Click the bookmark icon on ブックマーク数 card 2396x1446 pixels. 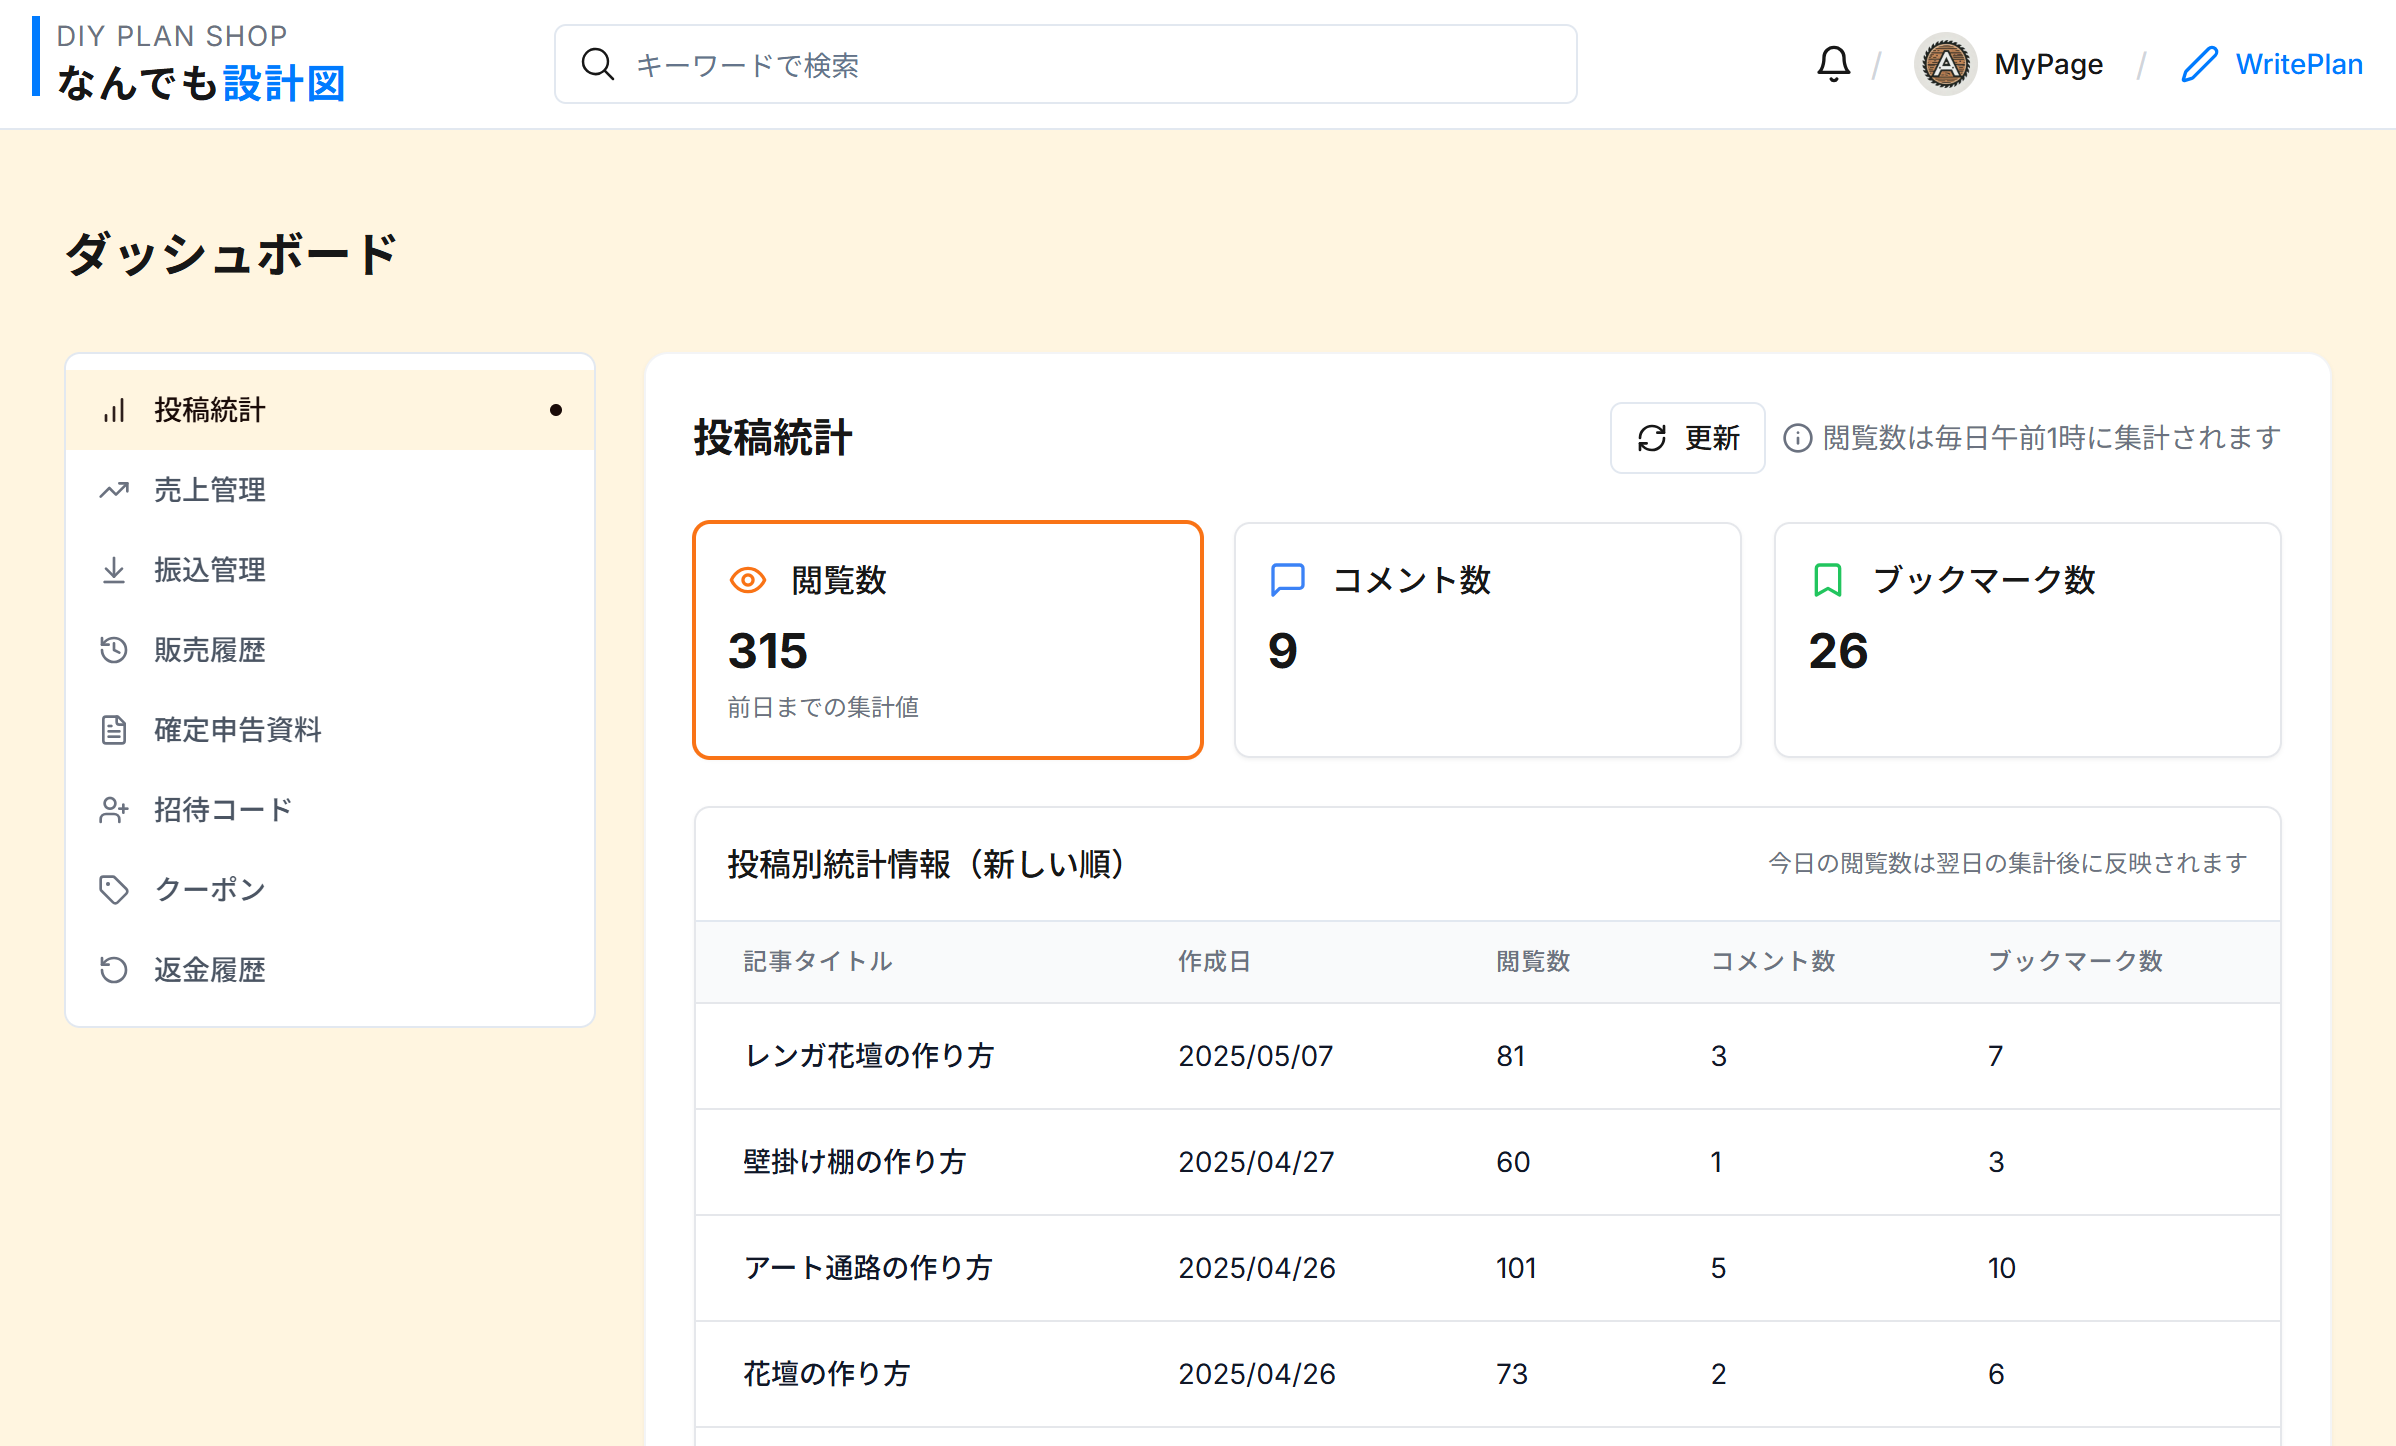tap(1828, 580)
